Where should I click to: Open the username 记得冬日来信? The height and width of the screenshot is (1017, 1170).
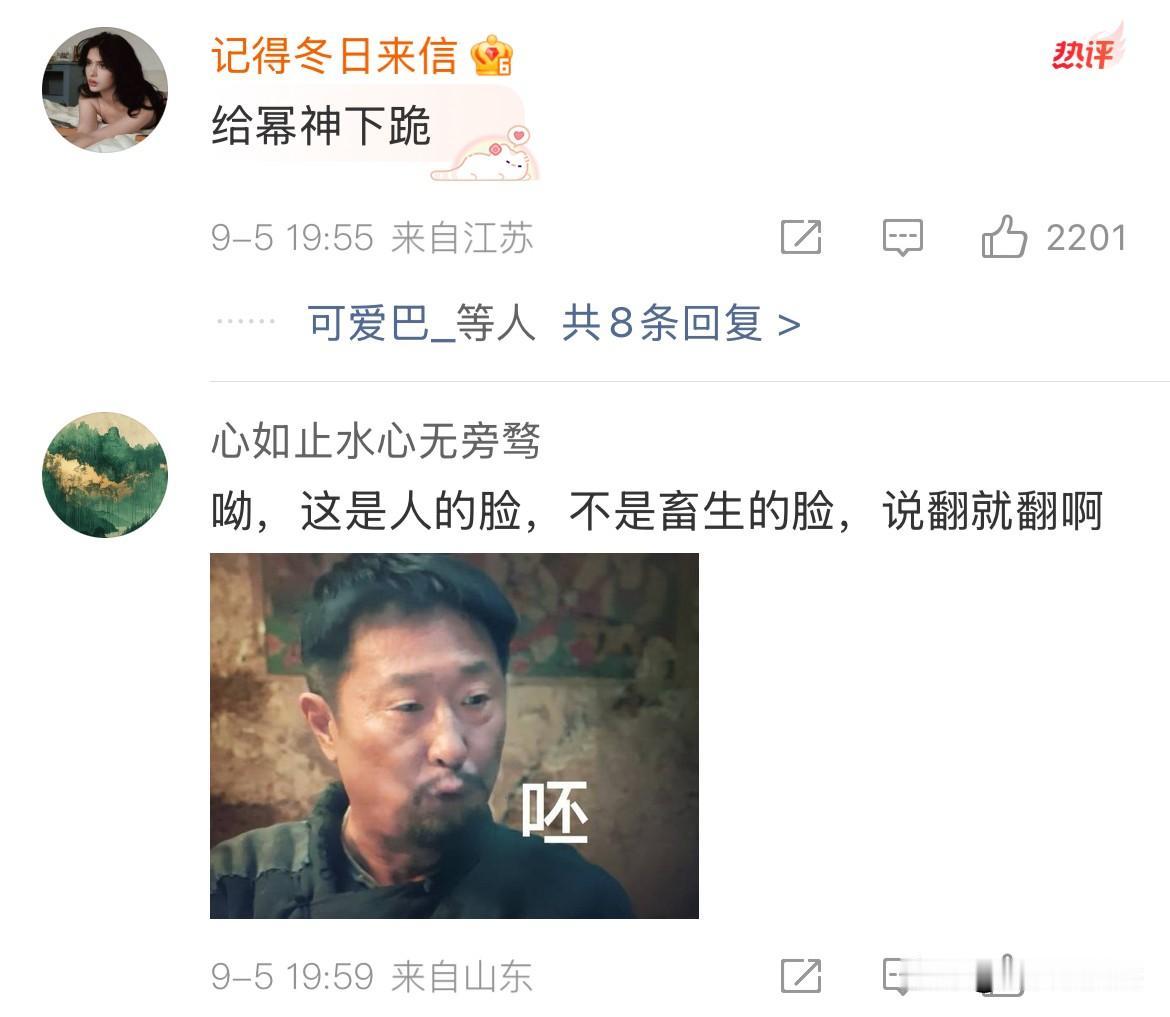[x=334, y=56]
